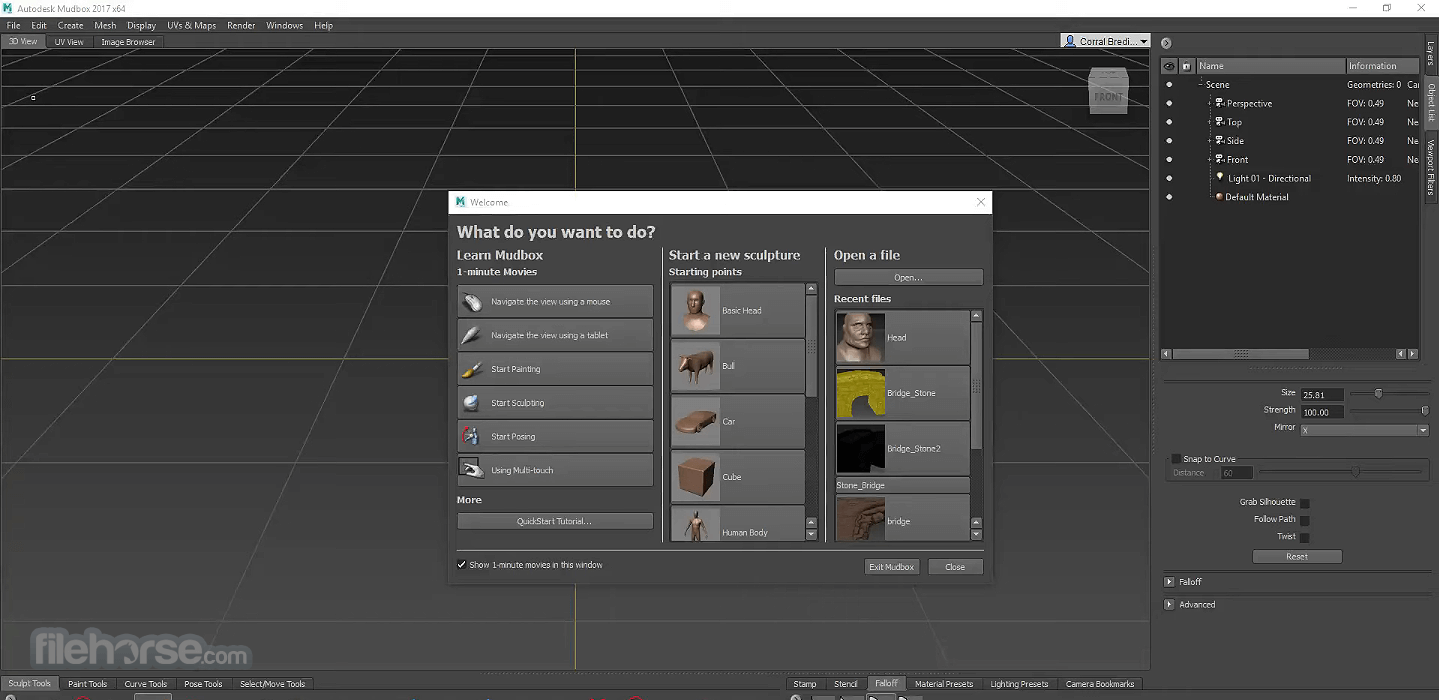Open the Create menu
This screenshot has height=700, width=1439.
click(70, 25)
